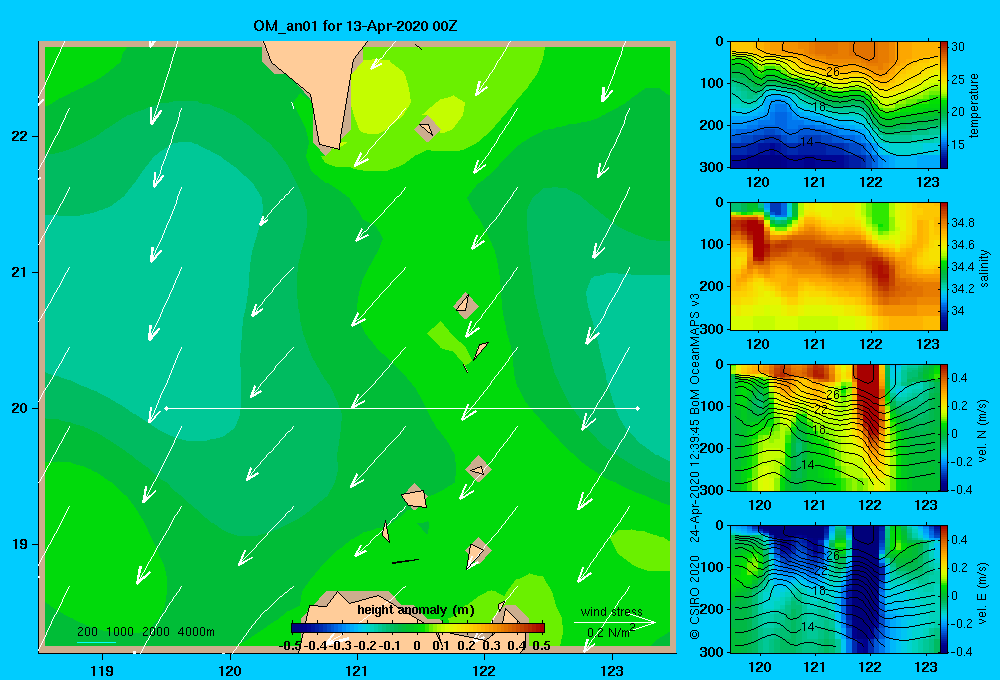The image size is (1000, 680).
Task: Click the height anomaly color bar
Action: [418, 628]
